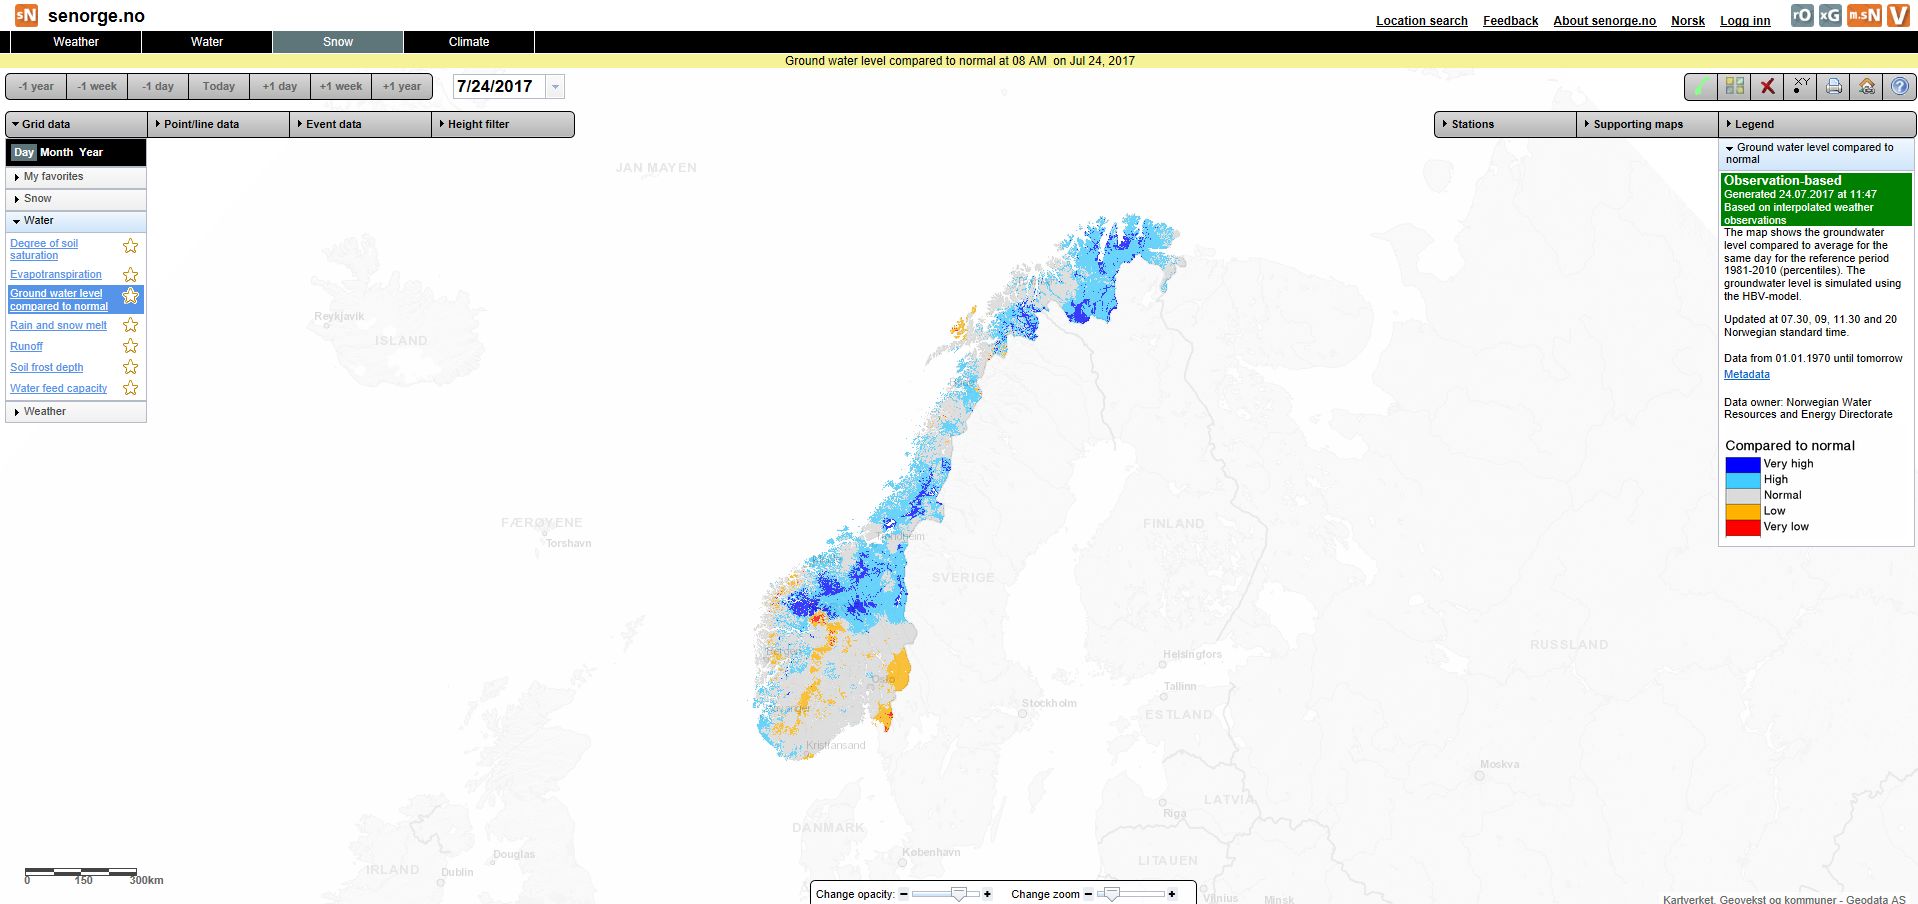This screenshot has height=904, width=1918.
Task: Click the XY coordinate tool icon
Action: [x=1800, y=87]
